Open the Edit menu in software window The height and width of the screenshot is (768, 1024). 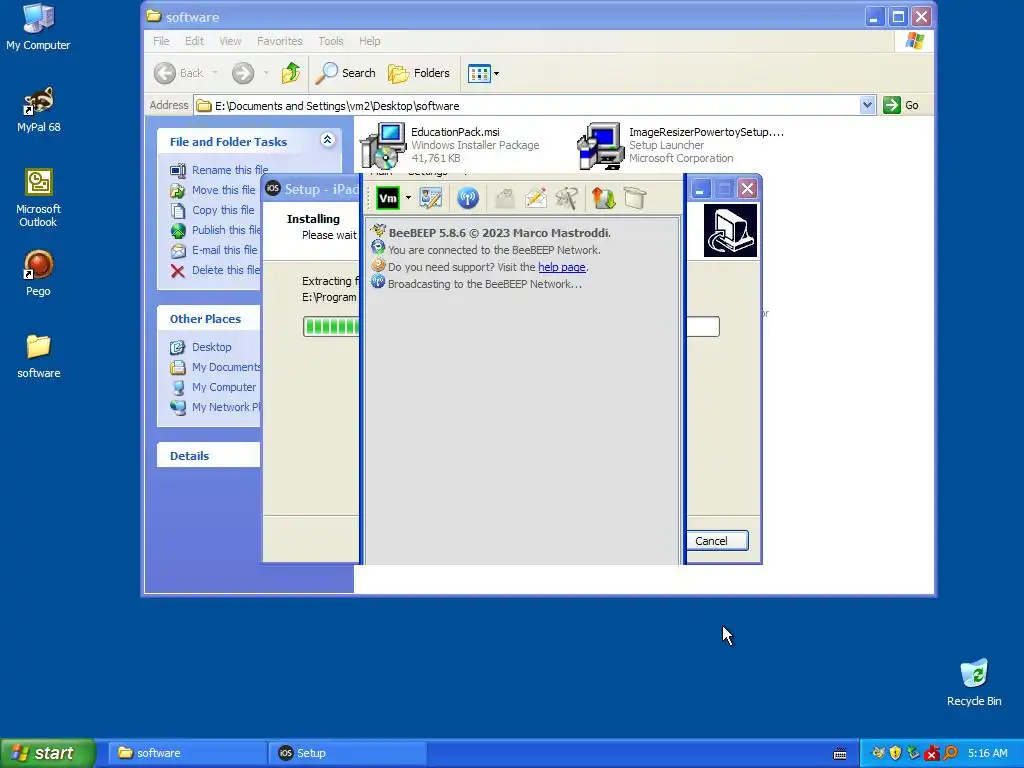pos(194,41)
